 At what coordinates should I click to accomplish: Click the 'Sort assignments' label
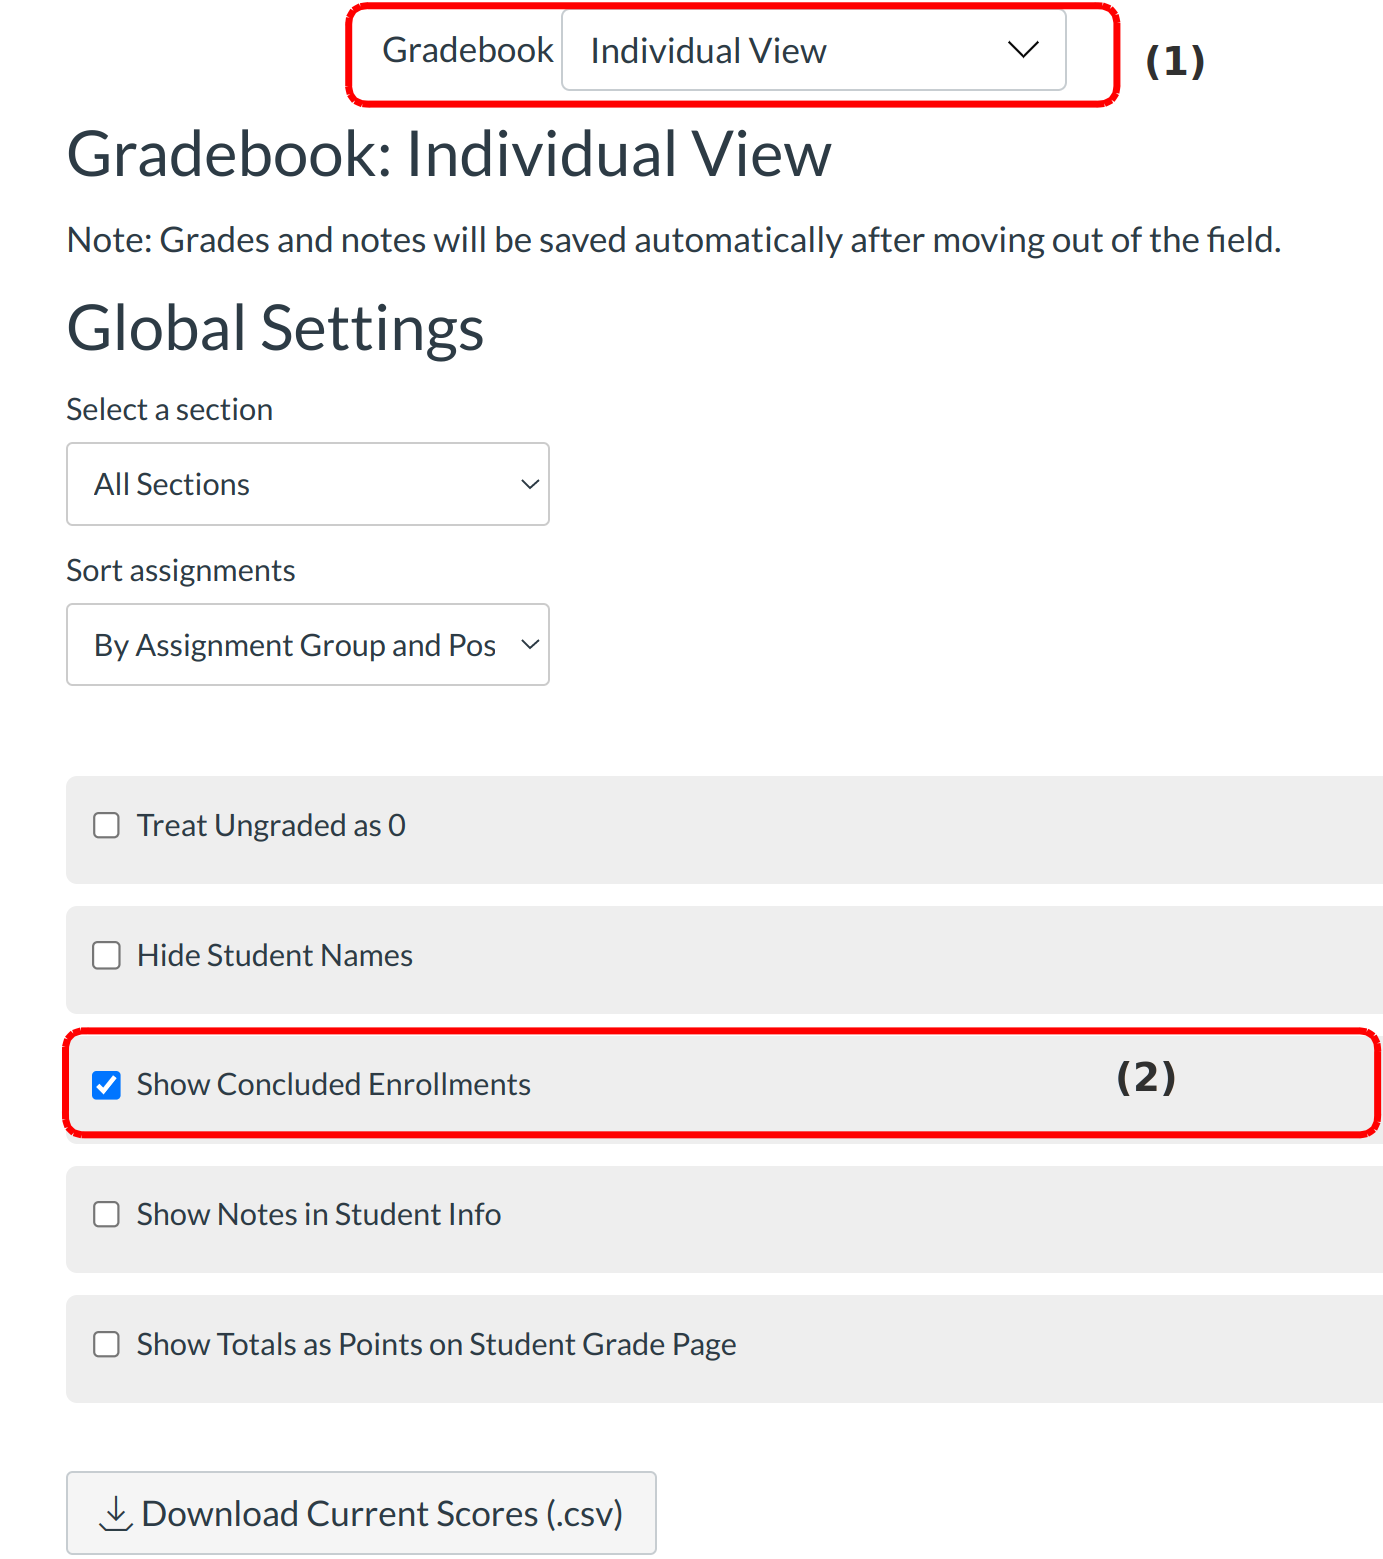[180, 570]
